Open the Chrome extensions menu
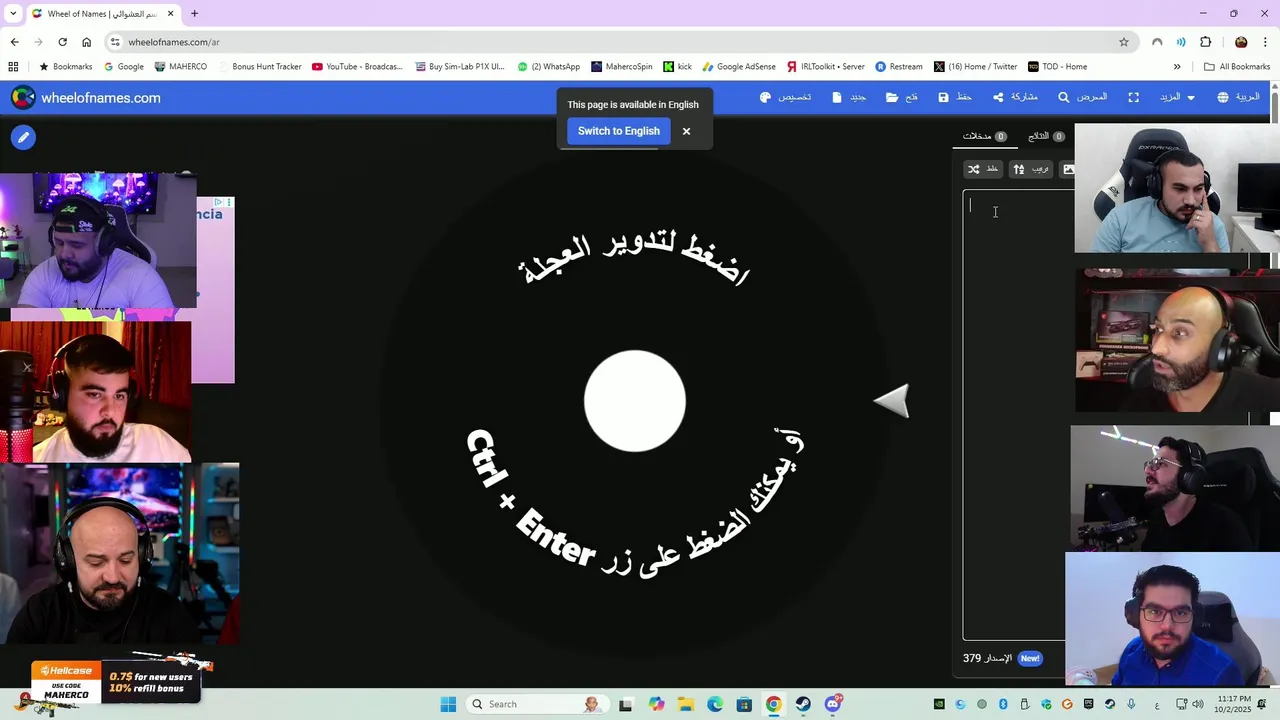The height and width of the screenshot is (720, 1280). point(1205,42)
